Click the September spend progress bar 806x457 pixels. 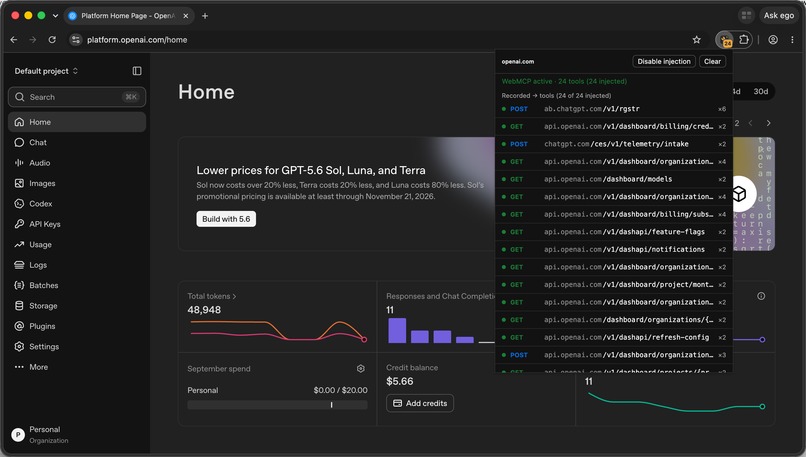277,405
